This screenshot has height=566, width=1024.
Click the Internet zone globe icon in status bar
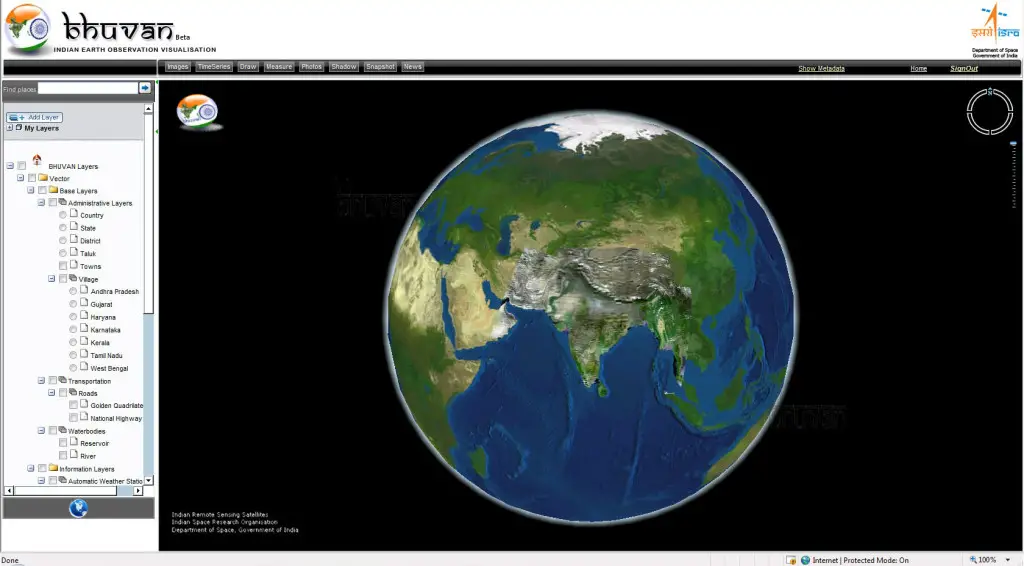click(x=805, y=559)
